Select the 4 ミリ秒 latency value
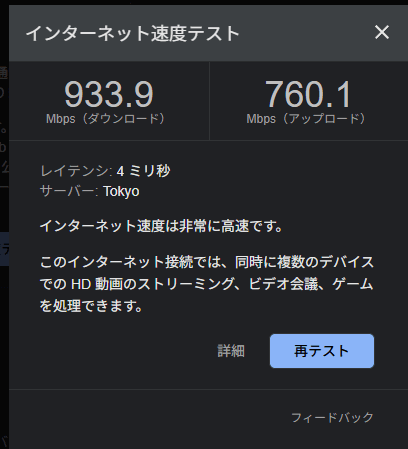The image size is (408, 449). coord(143,171)
